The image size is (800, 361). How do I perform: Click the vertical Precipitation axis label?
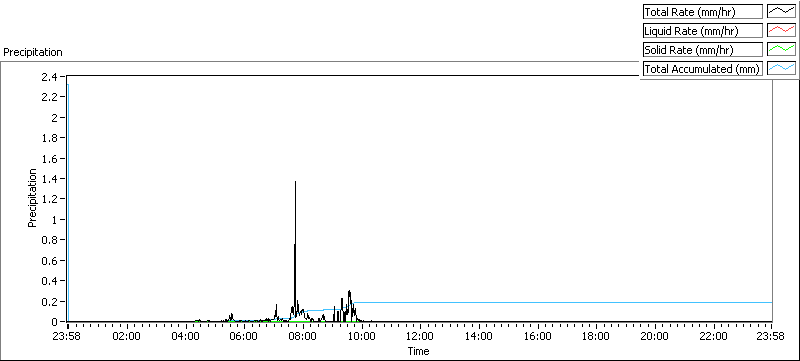click(33, 198)
